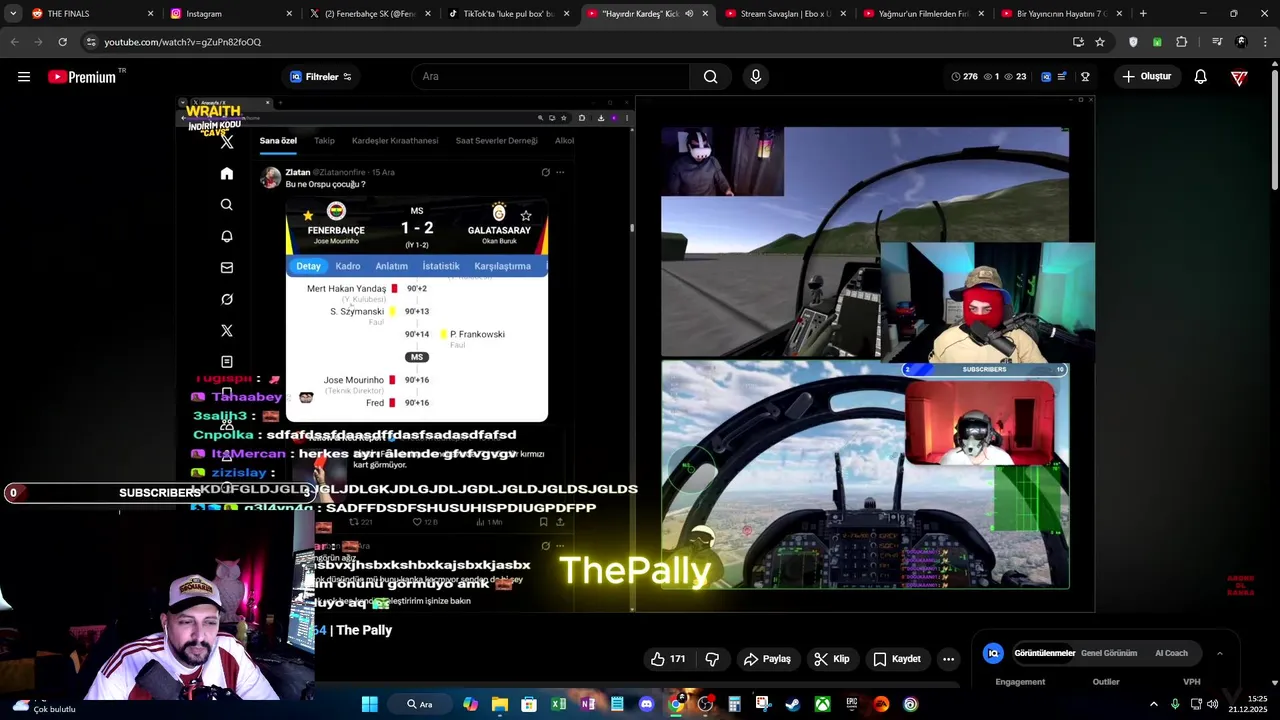The image size is (1280, 720).
Task: Click VPH label in vidIQ panel
Action: pyautogui.click(x=1192, y=682)
